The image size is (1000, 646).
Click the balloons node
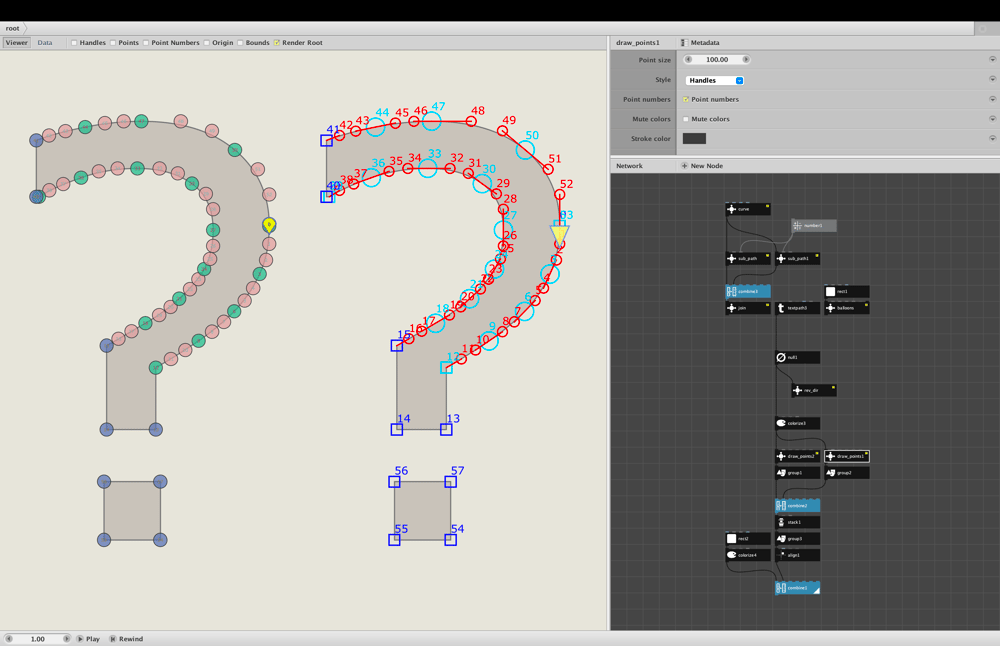[847, 308]
